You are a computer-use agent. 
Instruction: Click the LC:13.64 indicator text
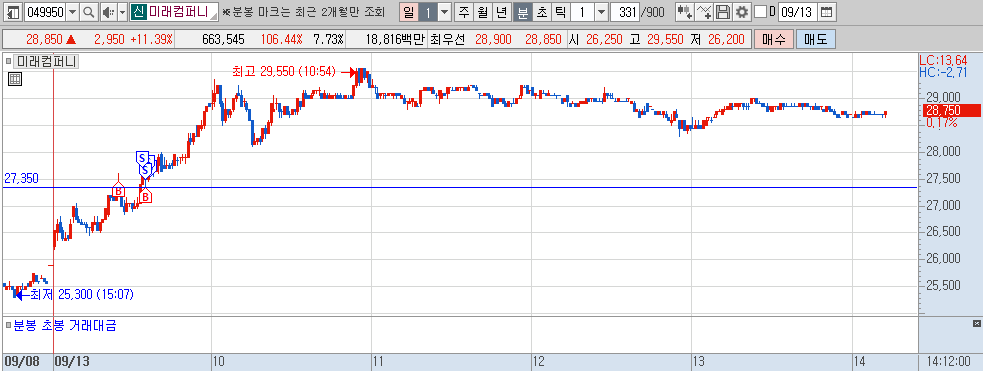943,61
